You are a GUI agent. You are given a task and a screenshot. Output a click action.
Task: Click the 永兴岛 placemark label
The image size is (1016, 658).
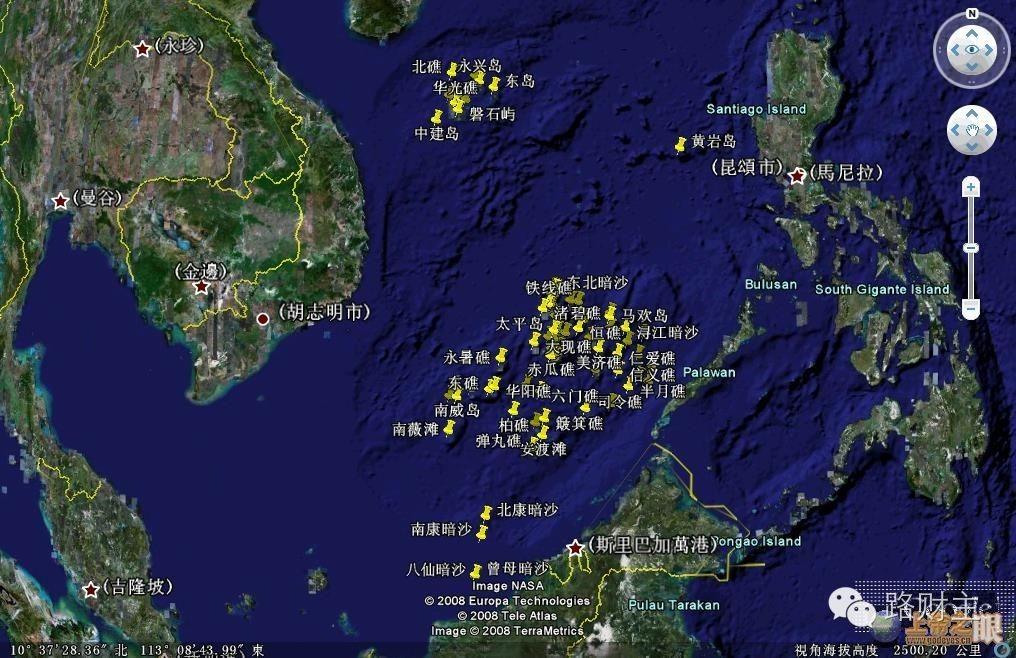click(480, 65)
